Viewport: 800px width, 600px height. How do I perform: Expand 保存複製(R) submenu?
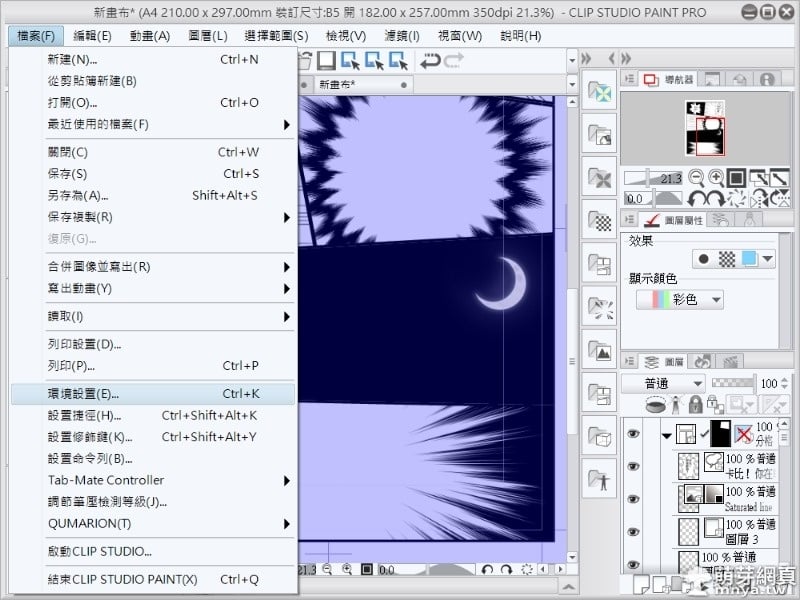click(286, 217)
